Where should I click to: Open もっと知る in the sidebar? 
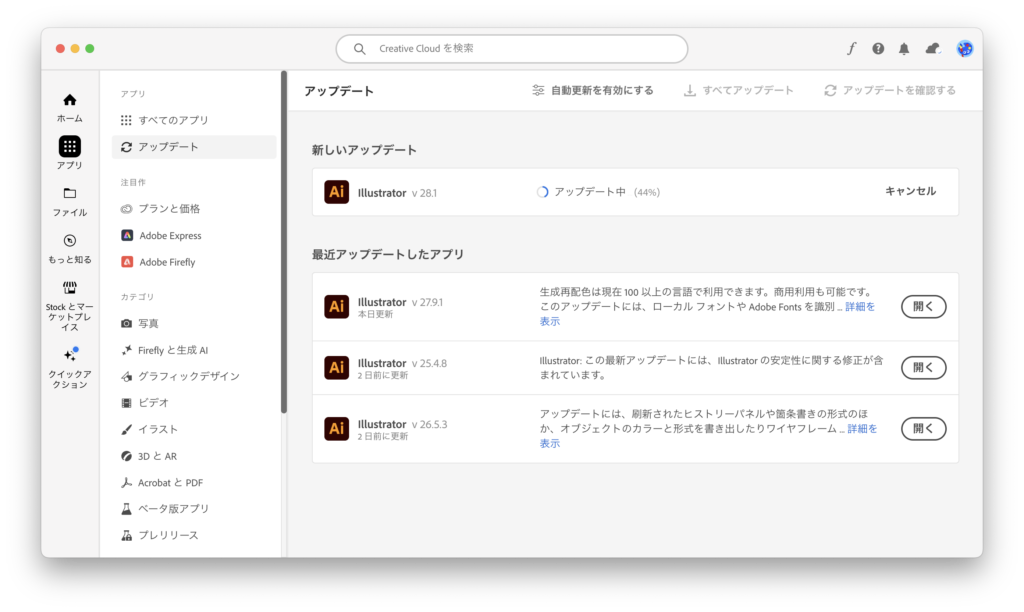(69, 246)
